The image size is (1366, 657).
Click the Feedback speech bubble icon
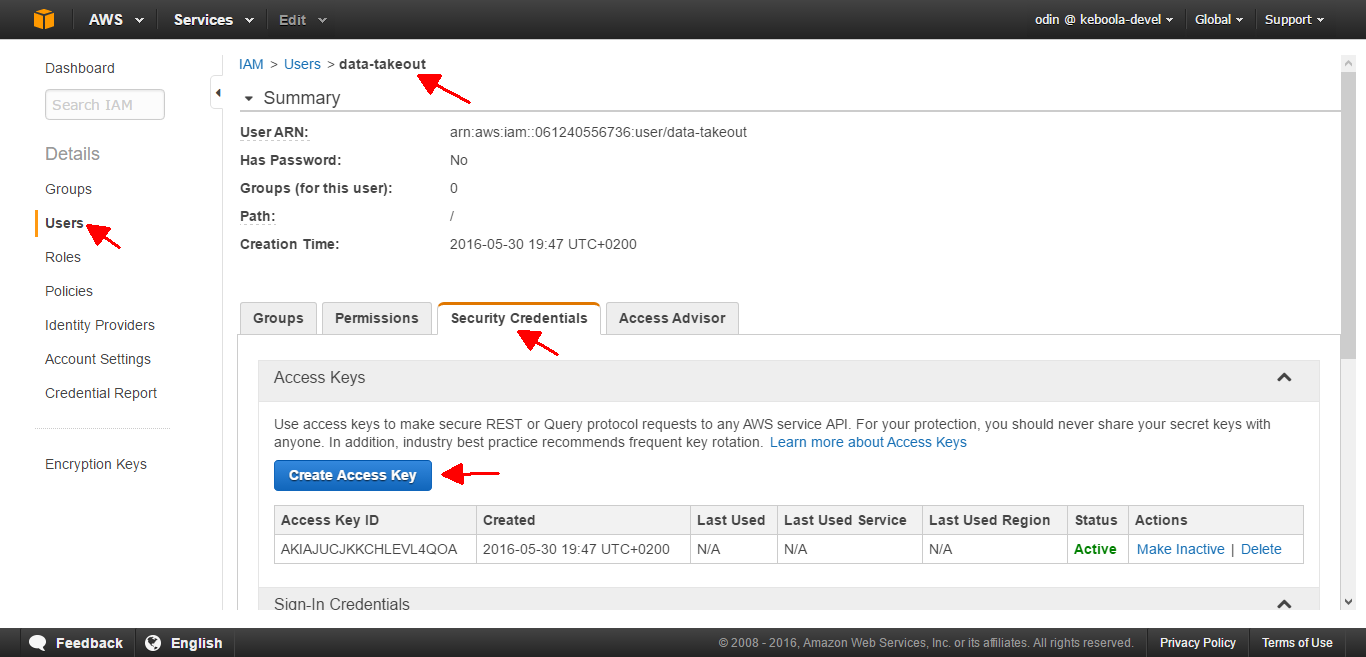tap(38, 643)
